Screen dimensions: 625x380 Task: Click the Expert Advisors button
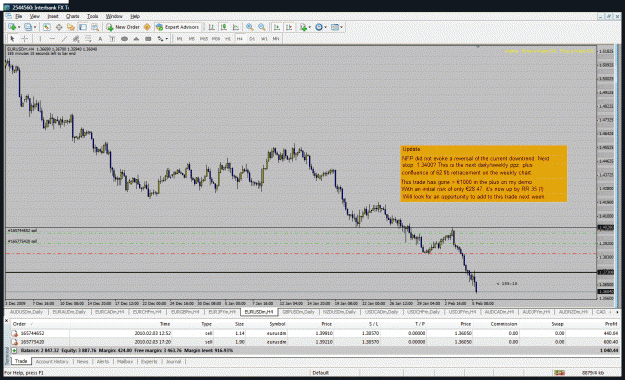click(x=177, y=27)
